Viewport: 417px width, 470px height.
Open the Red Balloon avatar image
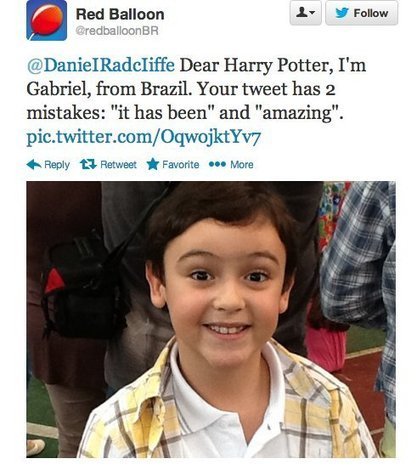click(46, 20)
